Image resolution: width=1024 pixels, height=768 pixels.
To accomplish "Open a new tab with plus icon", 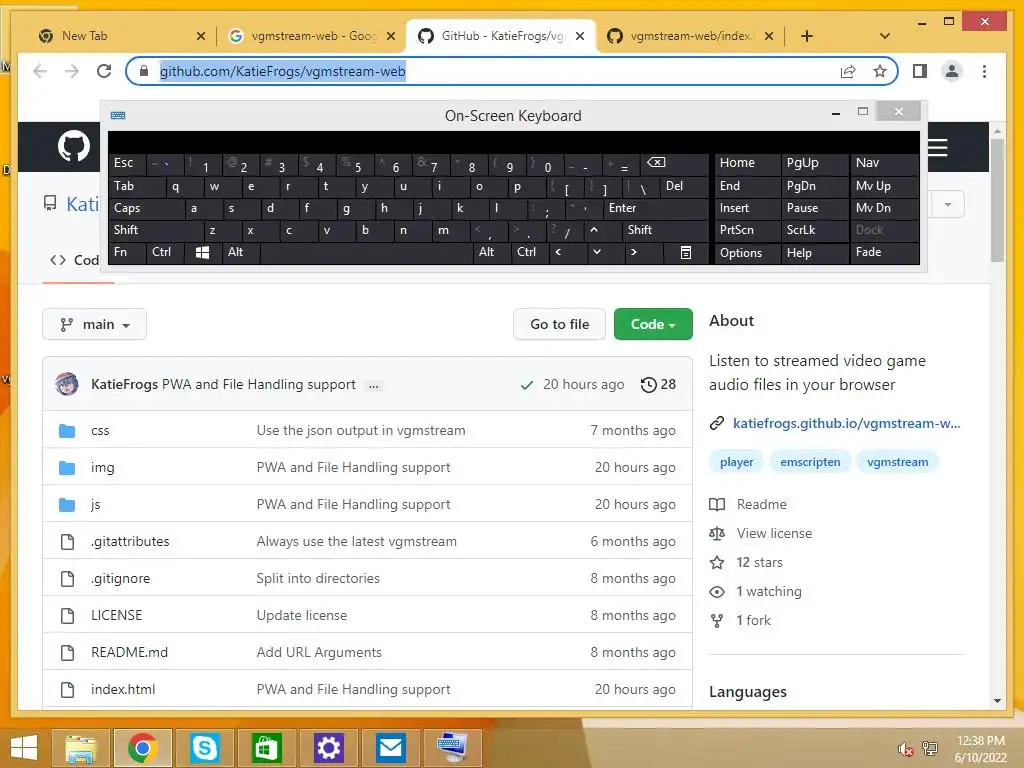I will tap(807, 36).
